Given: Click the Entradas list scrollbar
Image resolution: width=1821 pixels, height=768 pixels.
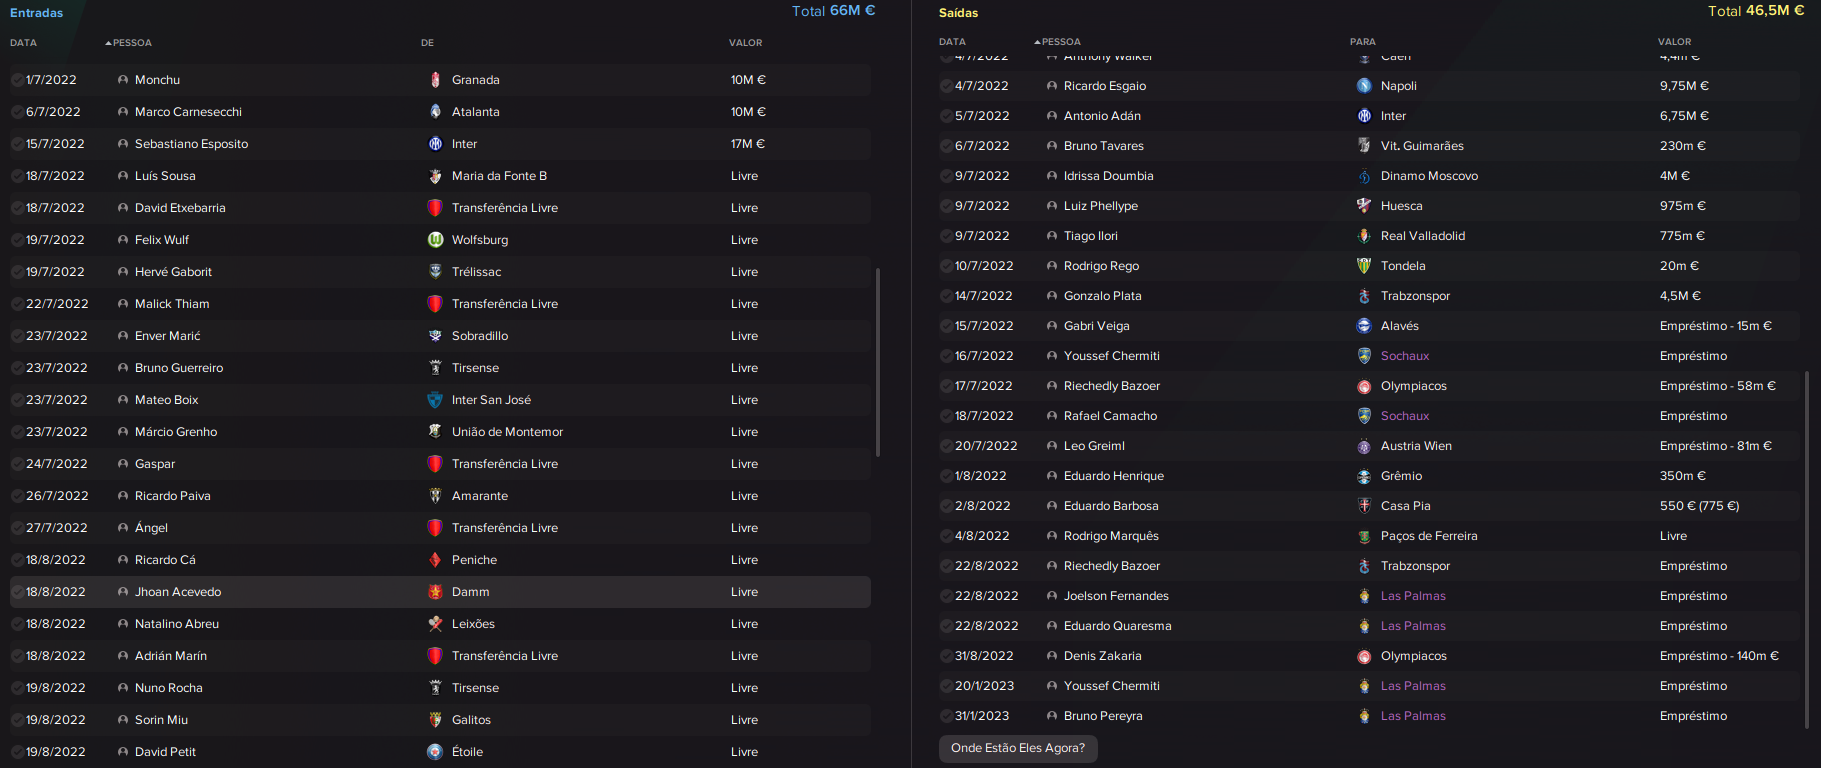Looking at the screenshot, I should [878, 362].
